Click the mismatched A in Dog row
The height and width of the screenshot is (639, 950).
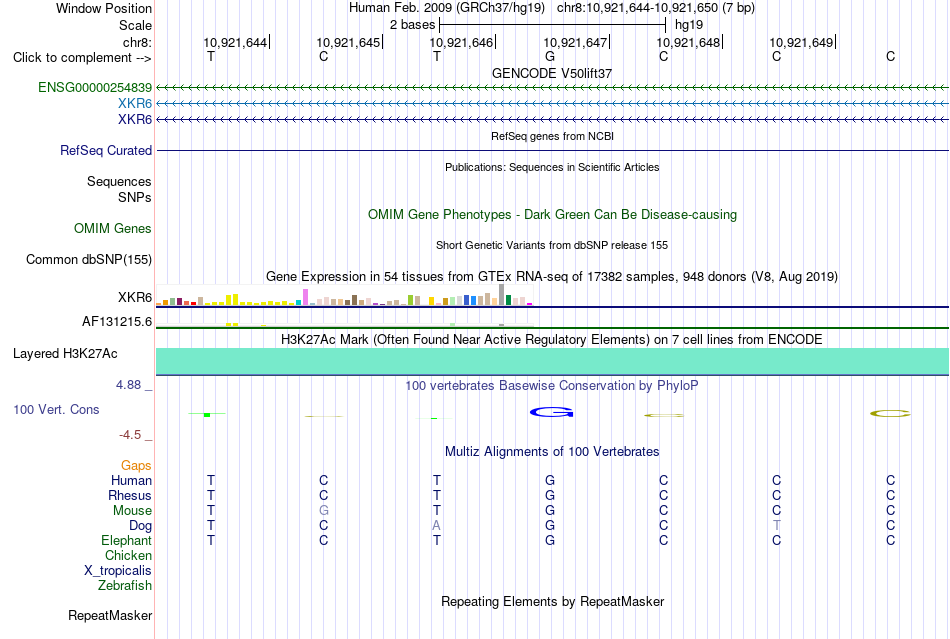tap(436, 526)
